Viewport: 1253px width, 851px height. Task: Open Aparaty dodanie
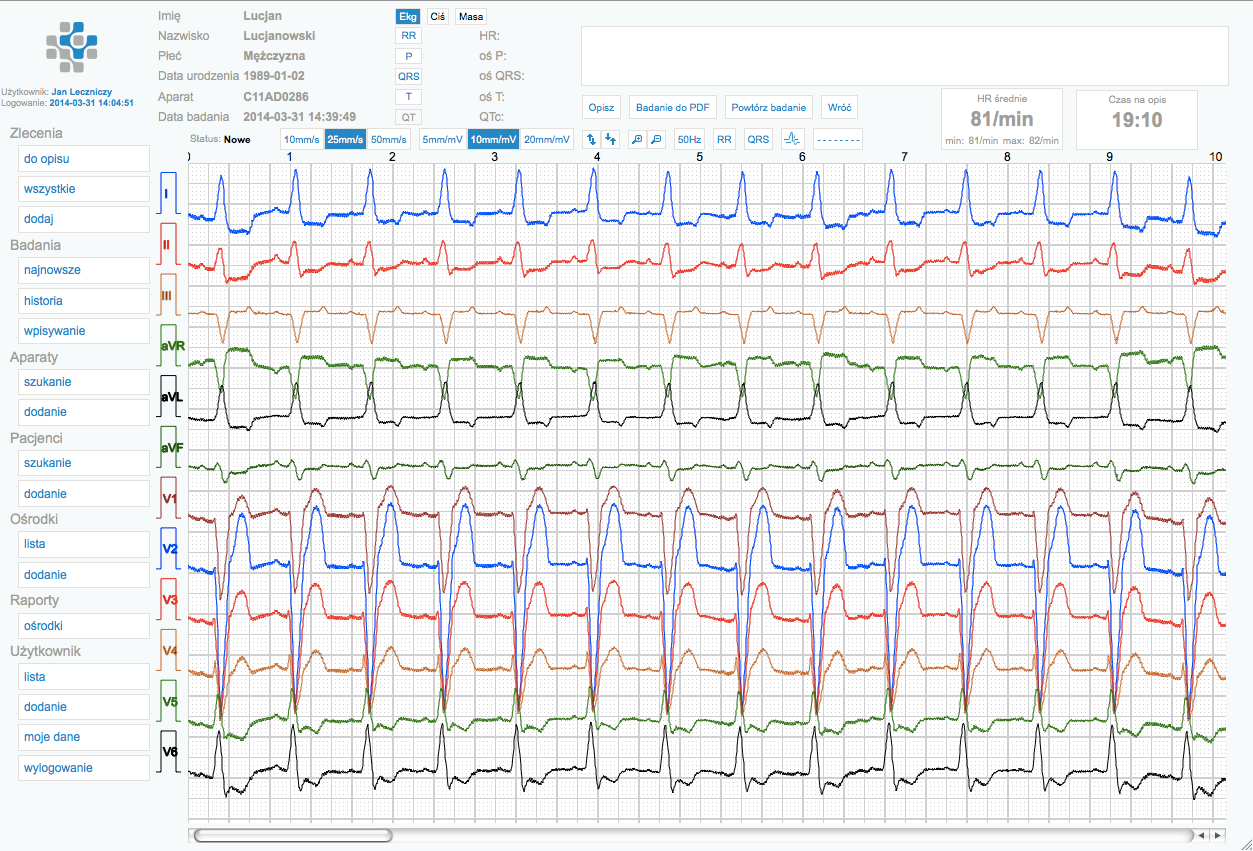coord(84,412)
